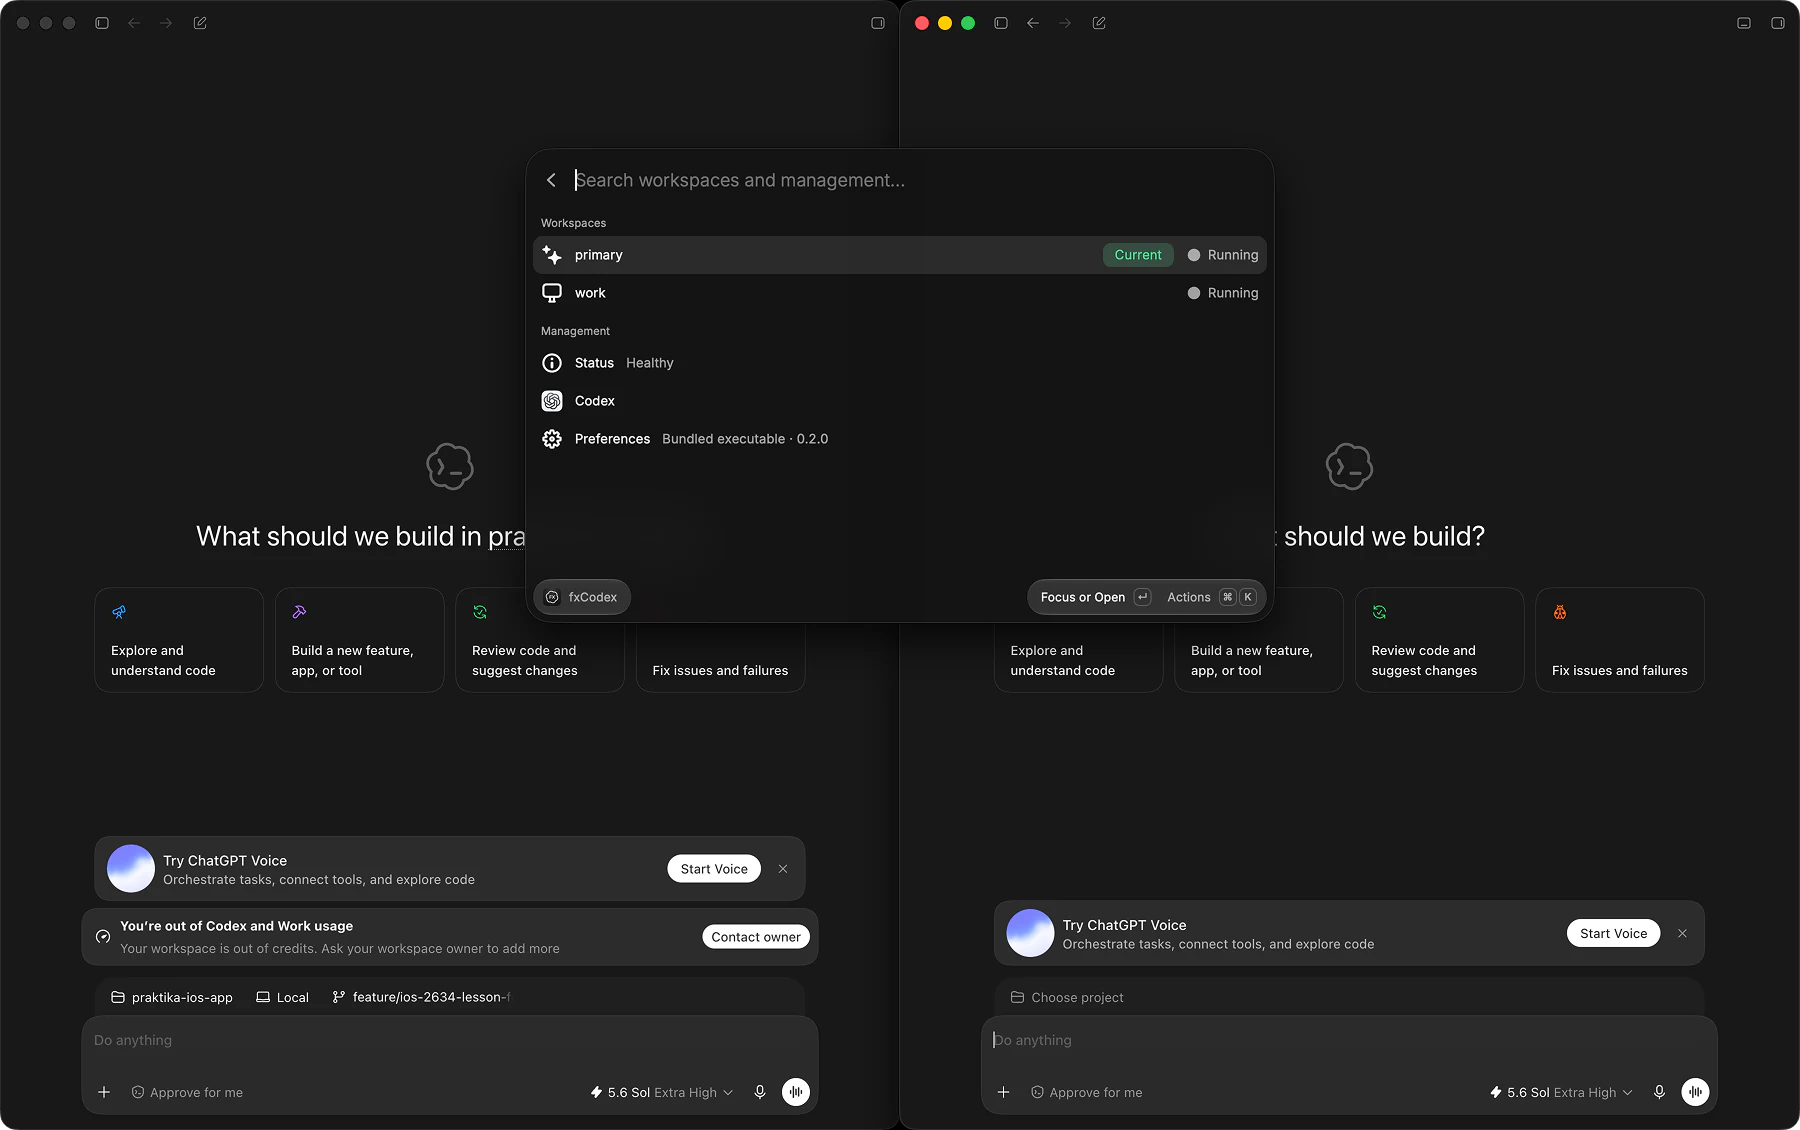Go back using the palette's chevron arrow

(551, 180)
